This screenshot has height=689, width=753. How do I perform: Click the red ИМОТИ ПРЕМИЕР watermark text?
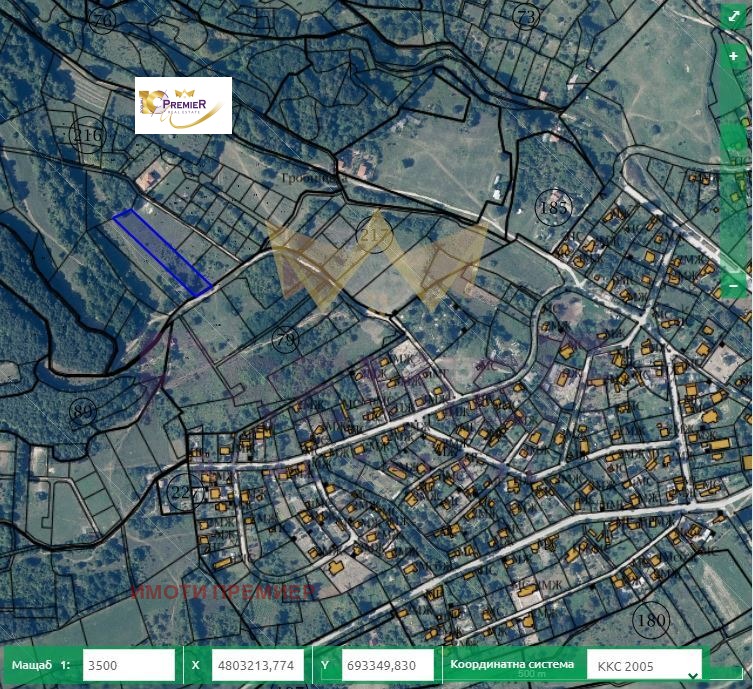[223, 591]
